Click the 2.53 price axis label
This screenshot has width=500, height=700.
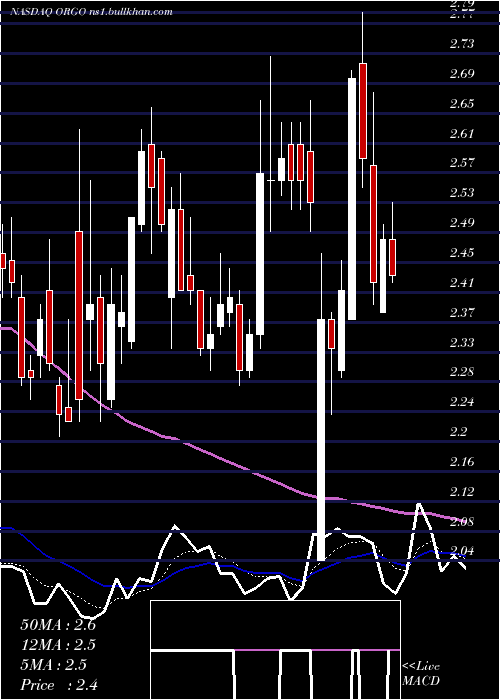[x=462, y=192]
